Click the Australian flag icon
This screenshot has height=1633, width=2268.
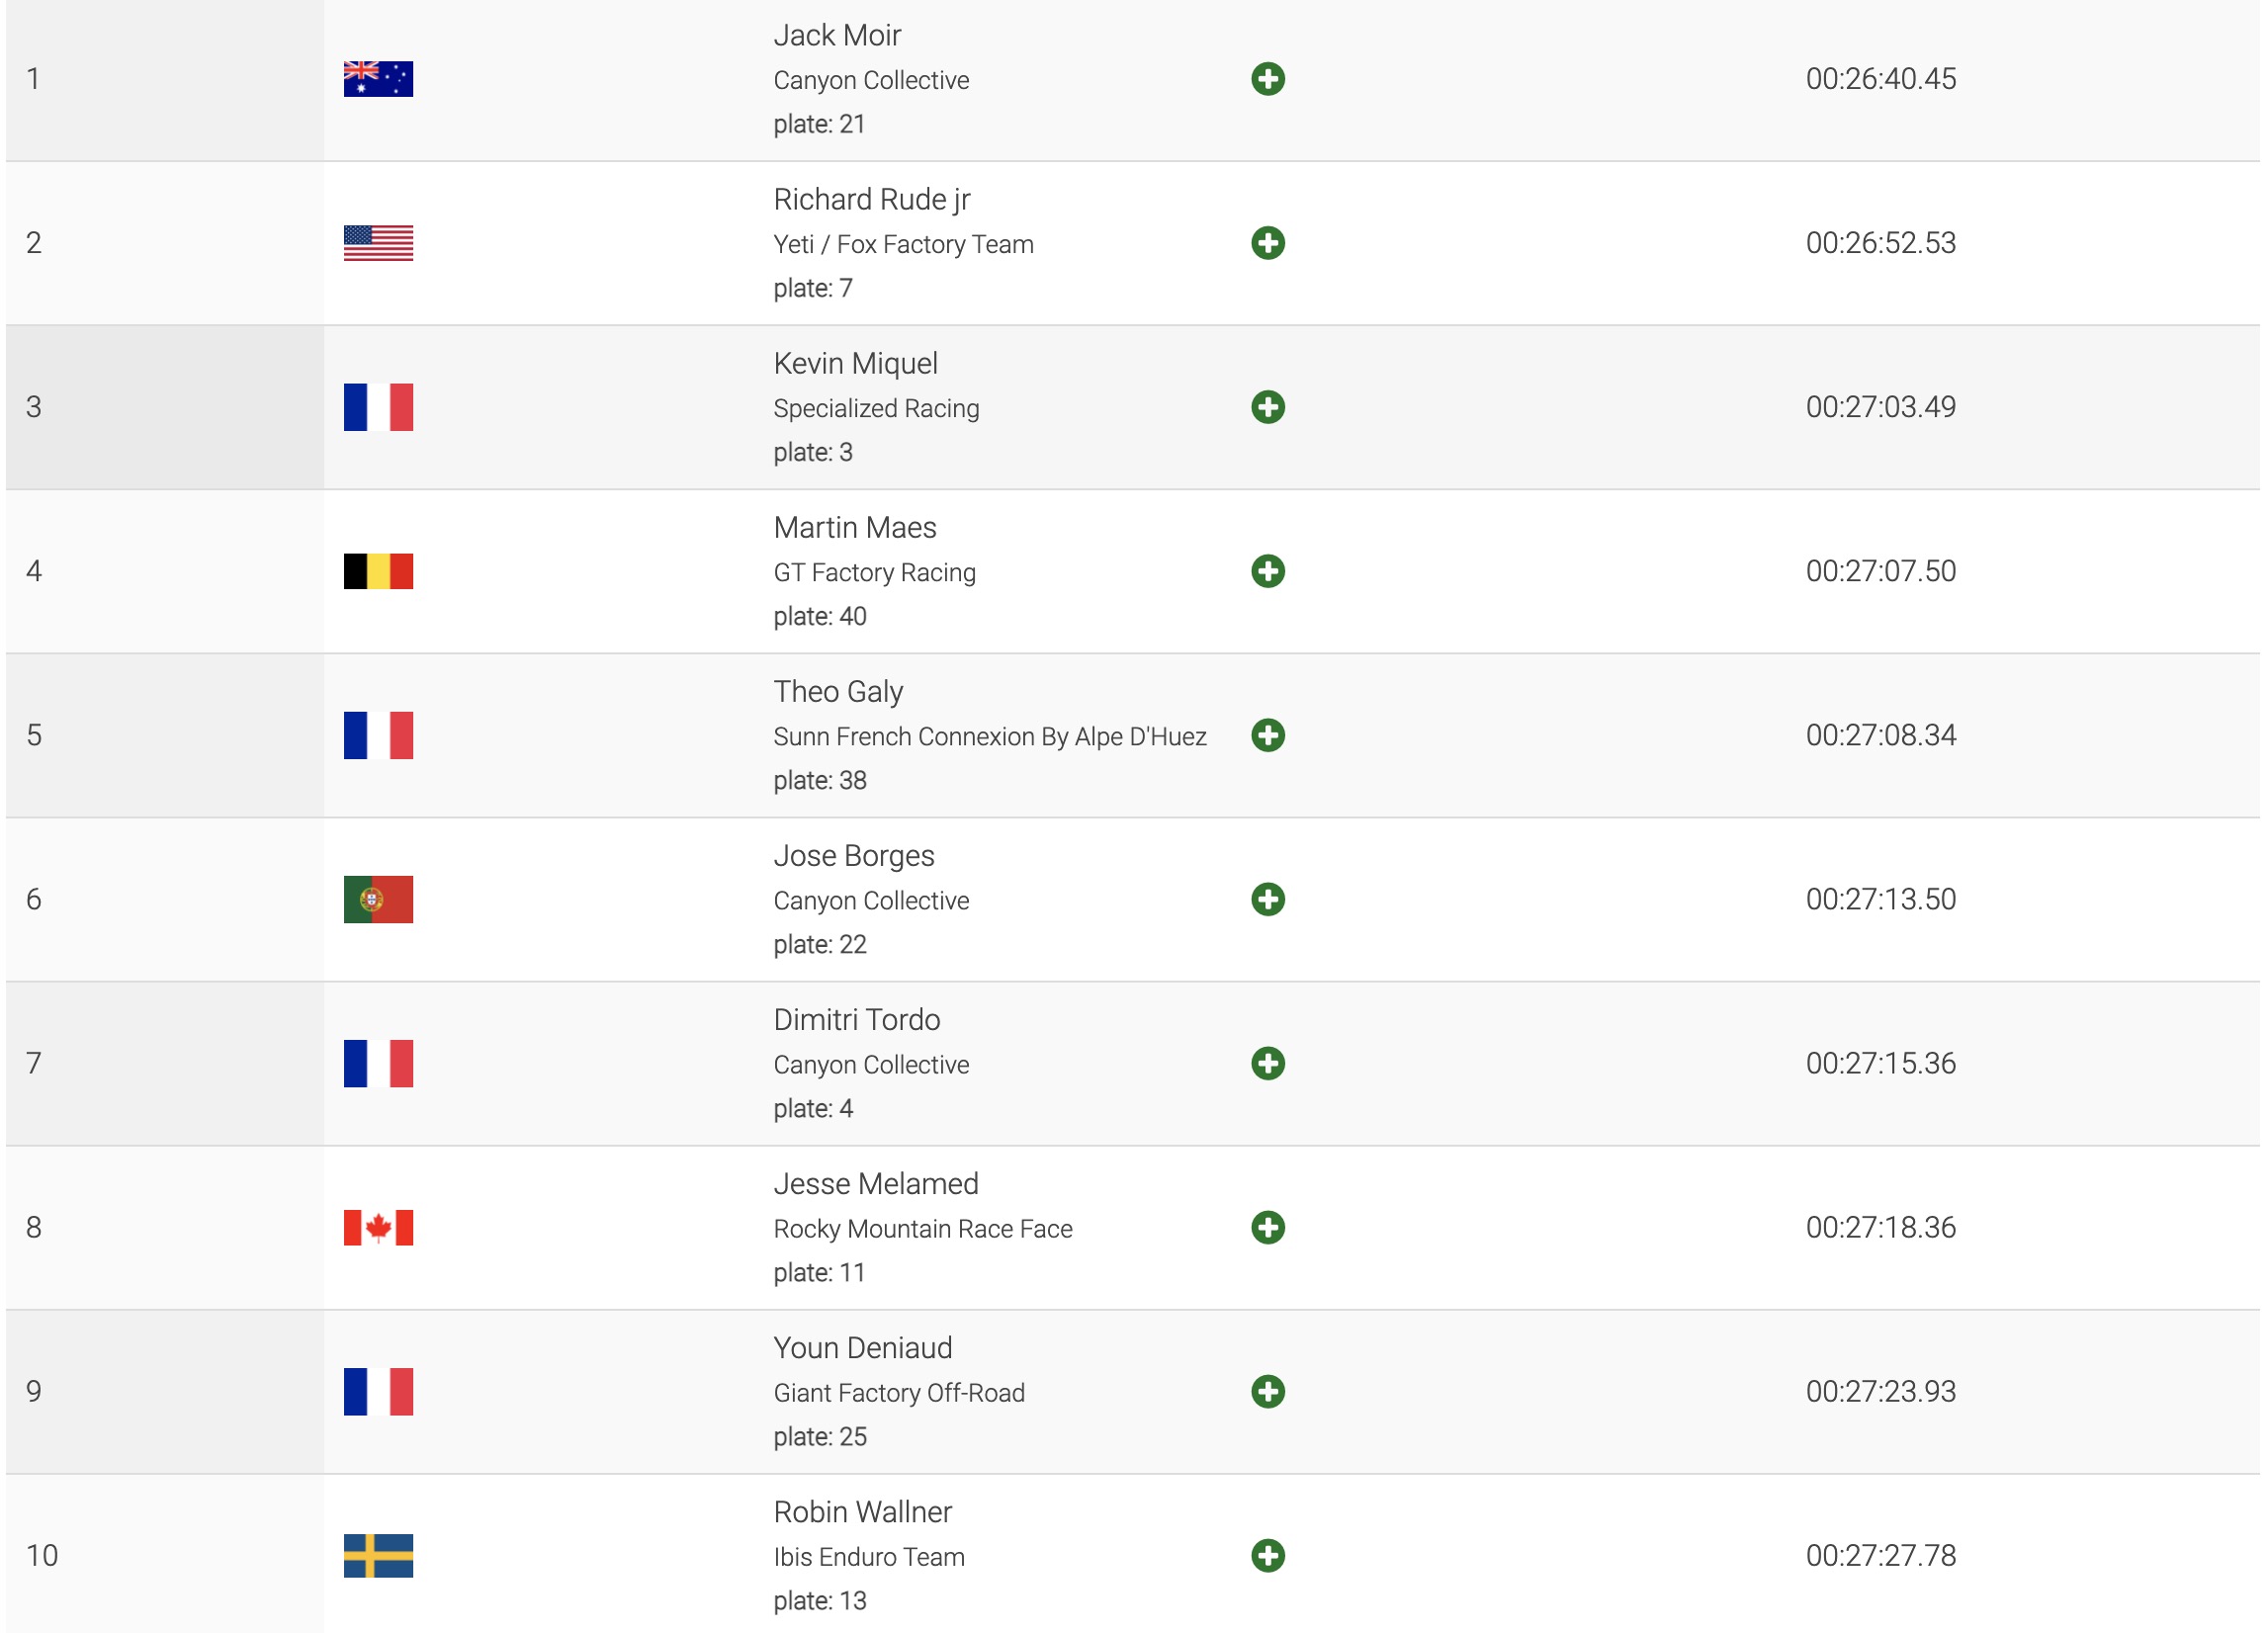378,79
